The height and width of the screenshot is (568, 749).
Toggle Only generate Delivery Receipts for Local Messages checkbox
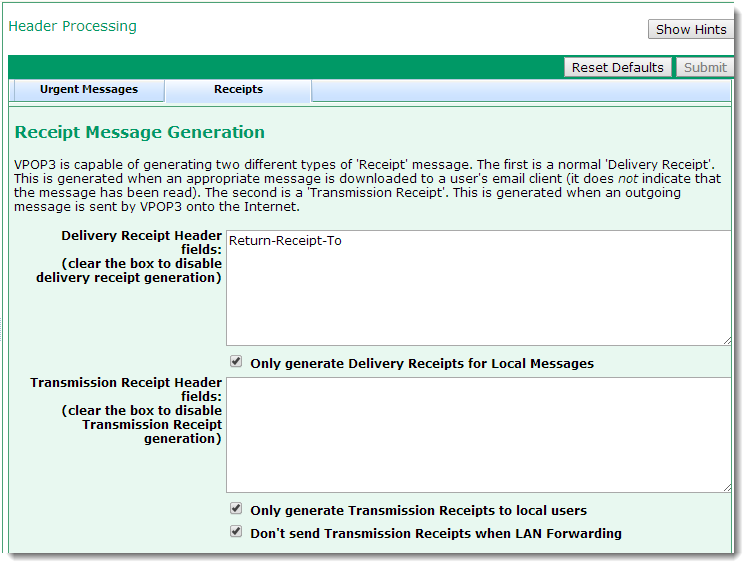(236, 362)
